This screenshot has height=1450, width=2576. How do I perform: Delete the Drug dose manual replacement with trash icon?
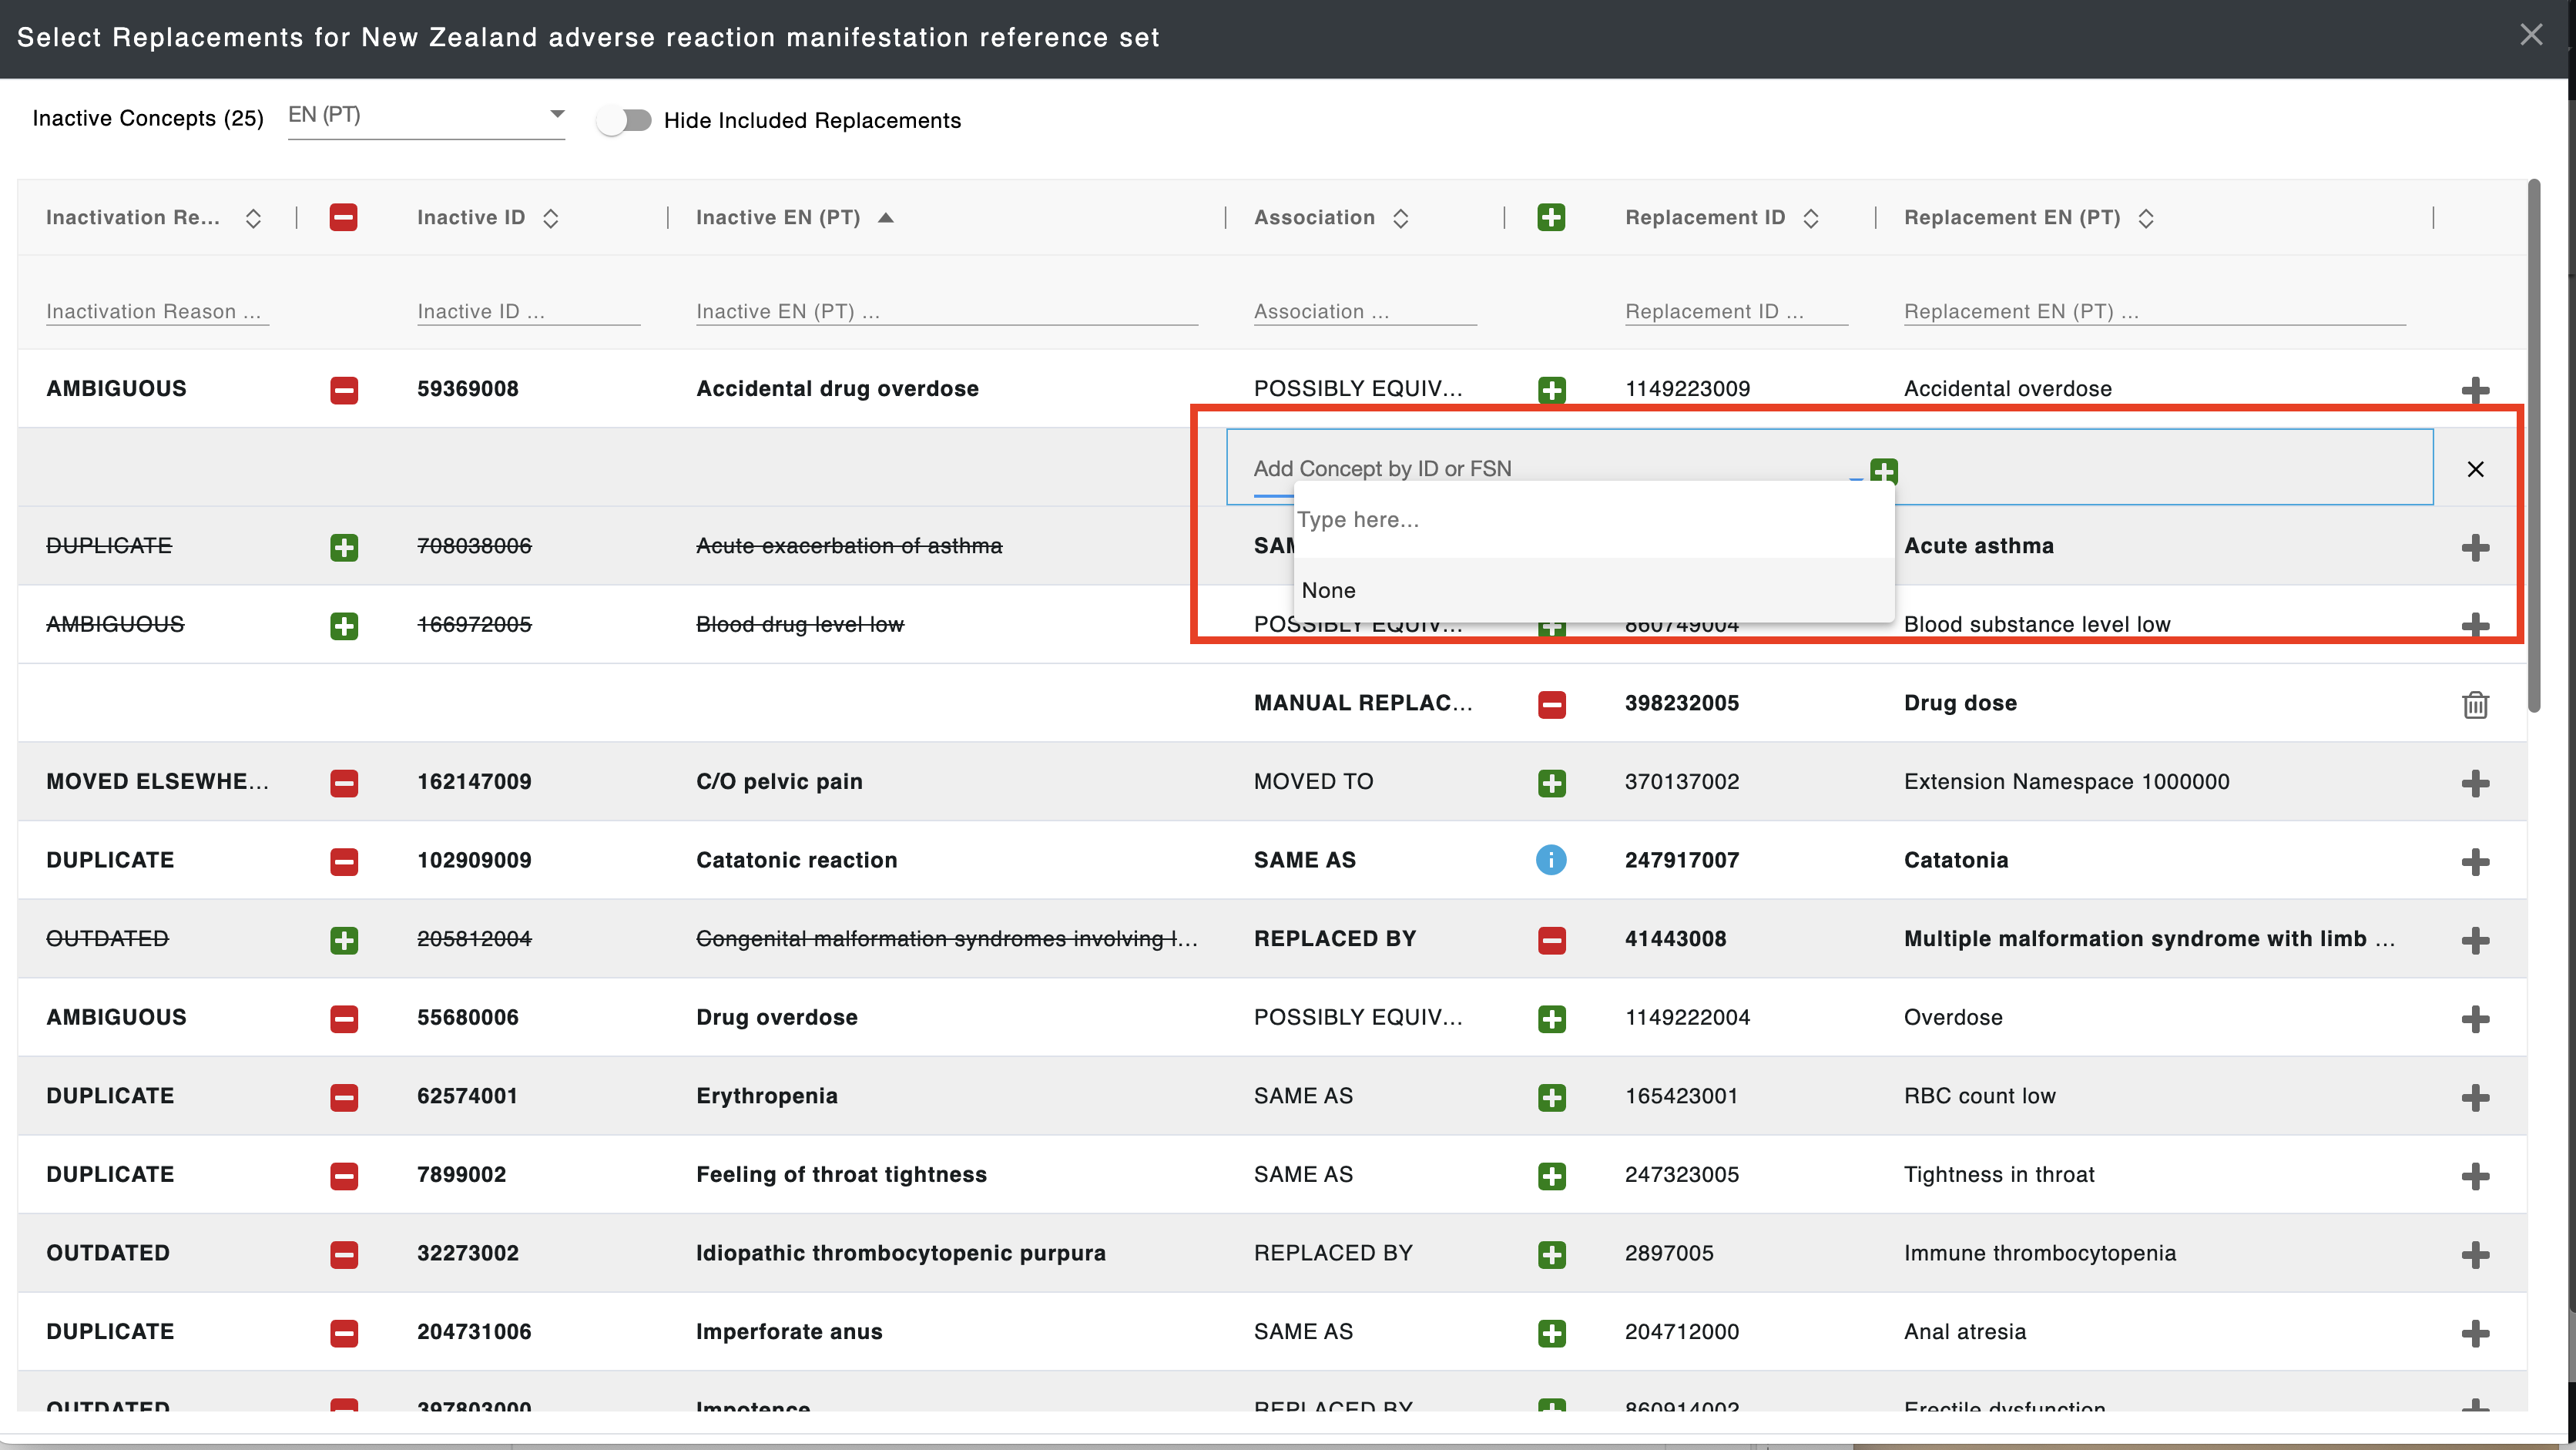(x=2475, y=704)
